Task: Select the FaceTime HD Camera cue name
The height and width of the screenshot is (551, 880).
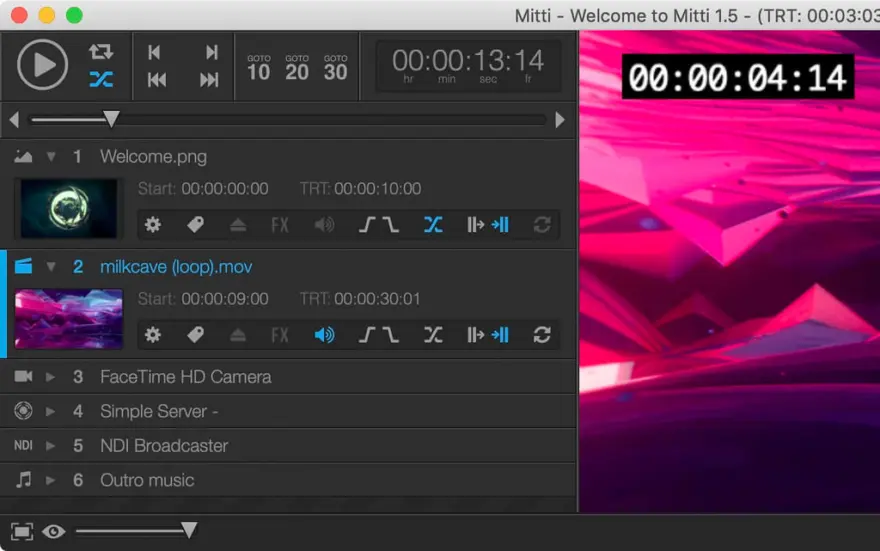Action: pos(186,377)
